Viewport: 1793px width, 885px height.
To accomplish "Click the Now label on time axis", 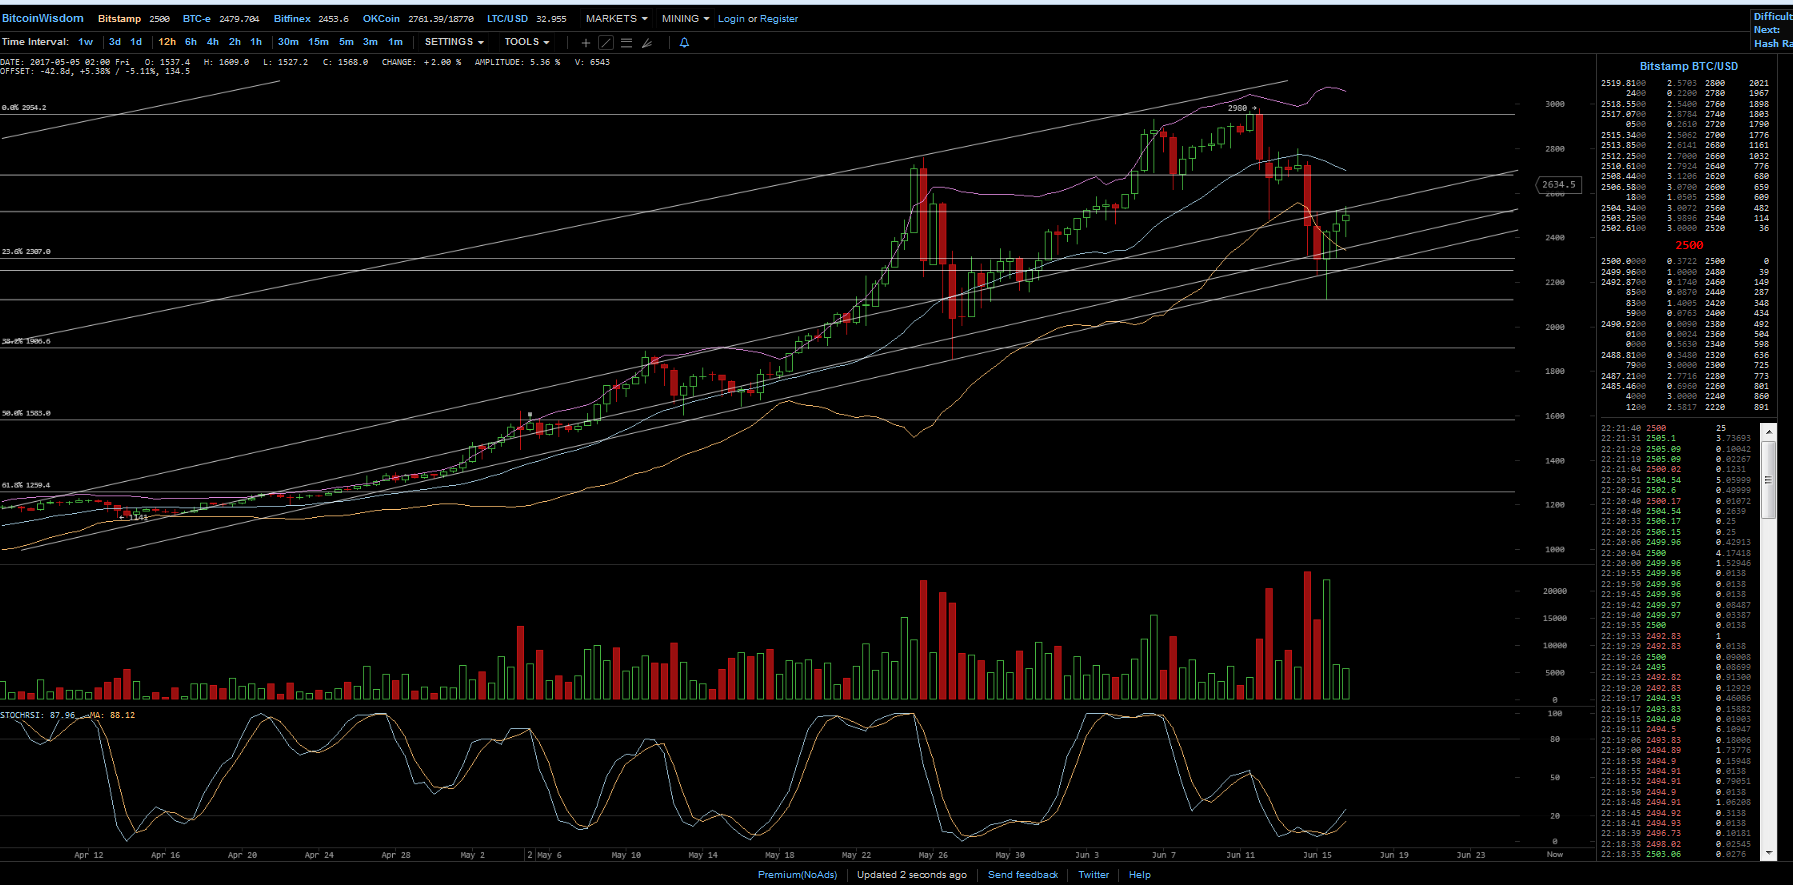I will click(1555, 855).
